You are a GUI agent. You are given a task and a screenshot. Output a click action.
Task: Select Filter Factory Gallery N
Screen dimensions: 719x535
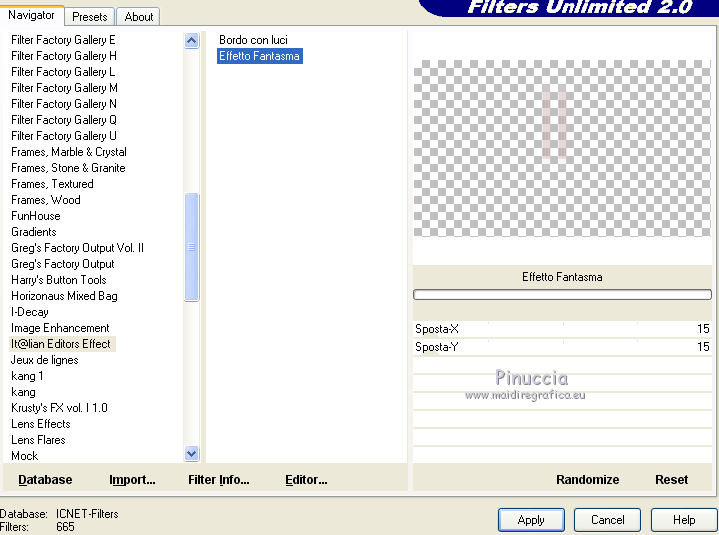[x=64, y=104]
